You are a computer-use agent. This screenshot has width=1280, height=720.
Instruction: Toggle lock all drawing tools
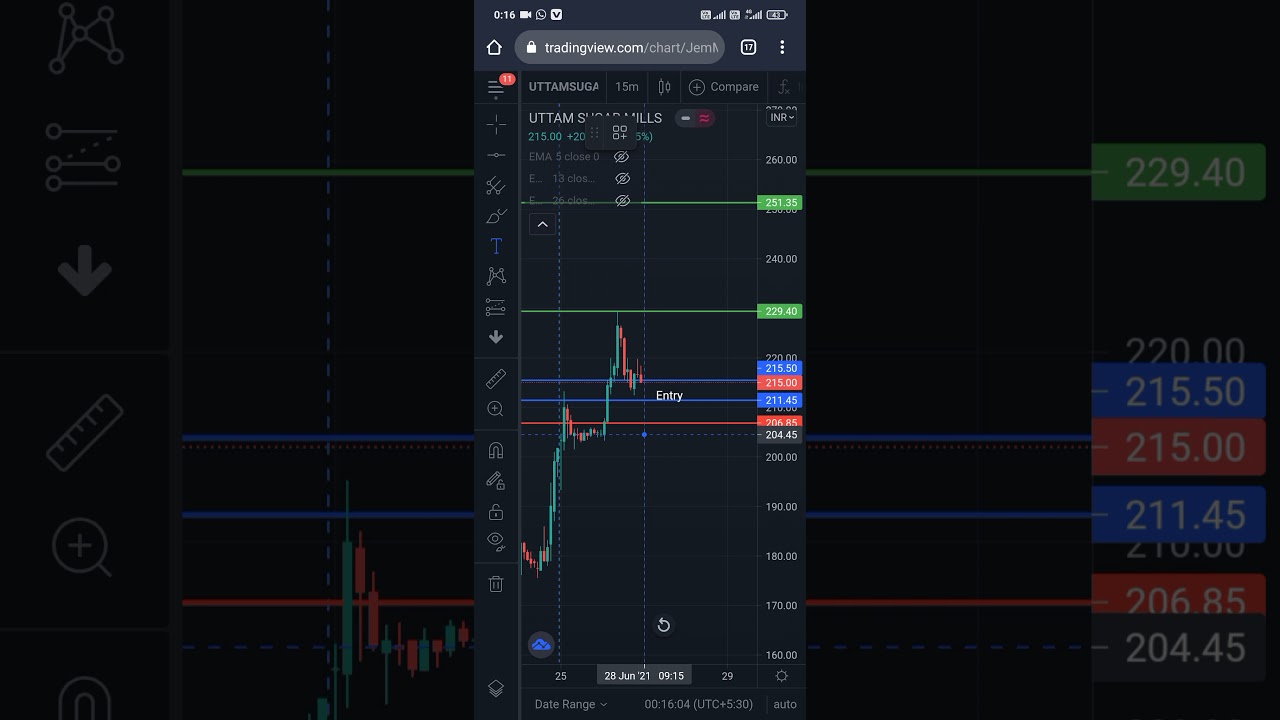pos(496,512)
